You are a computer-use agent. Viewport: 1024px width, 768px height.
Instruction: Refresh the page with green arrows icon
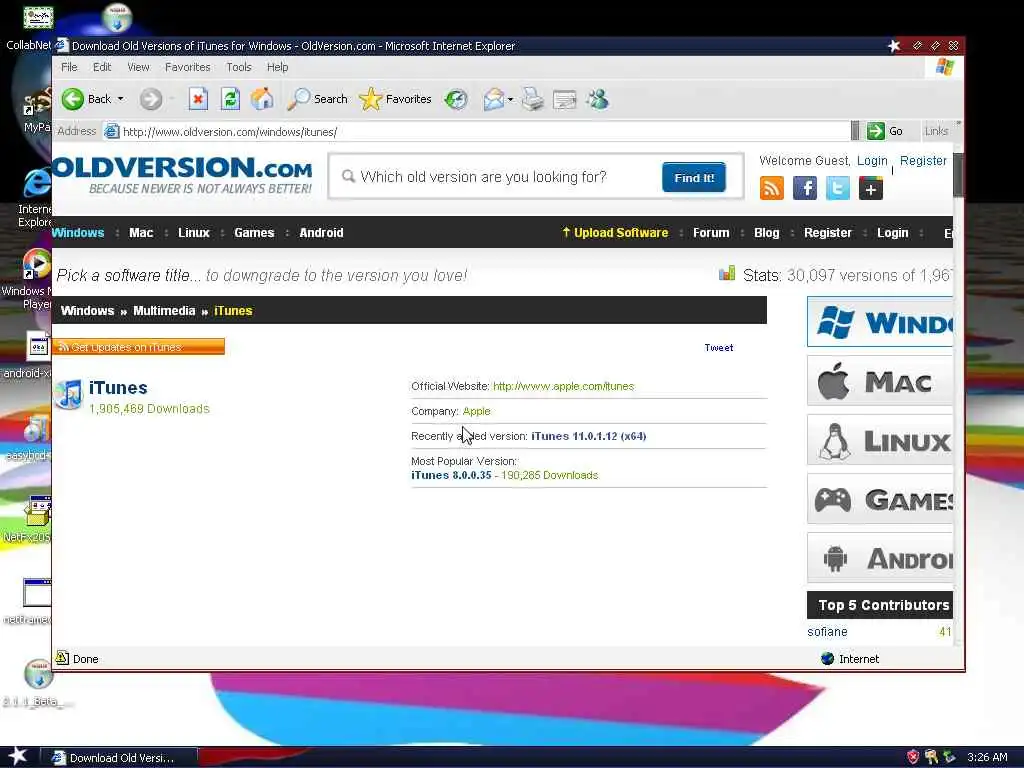[x=230, y=99]
